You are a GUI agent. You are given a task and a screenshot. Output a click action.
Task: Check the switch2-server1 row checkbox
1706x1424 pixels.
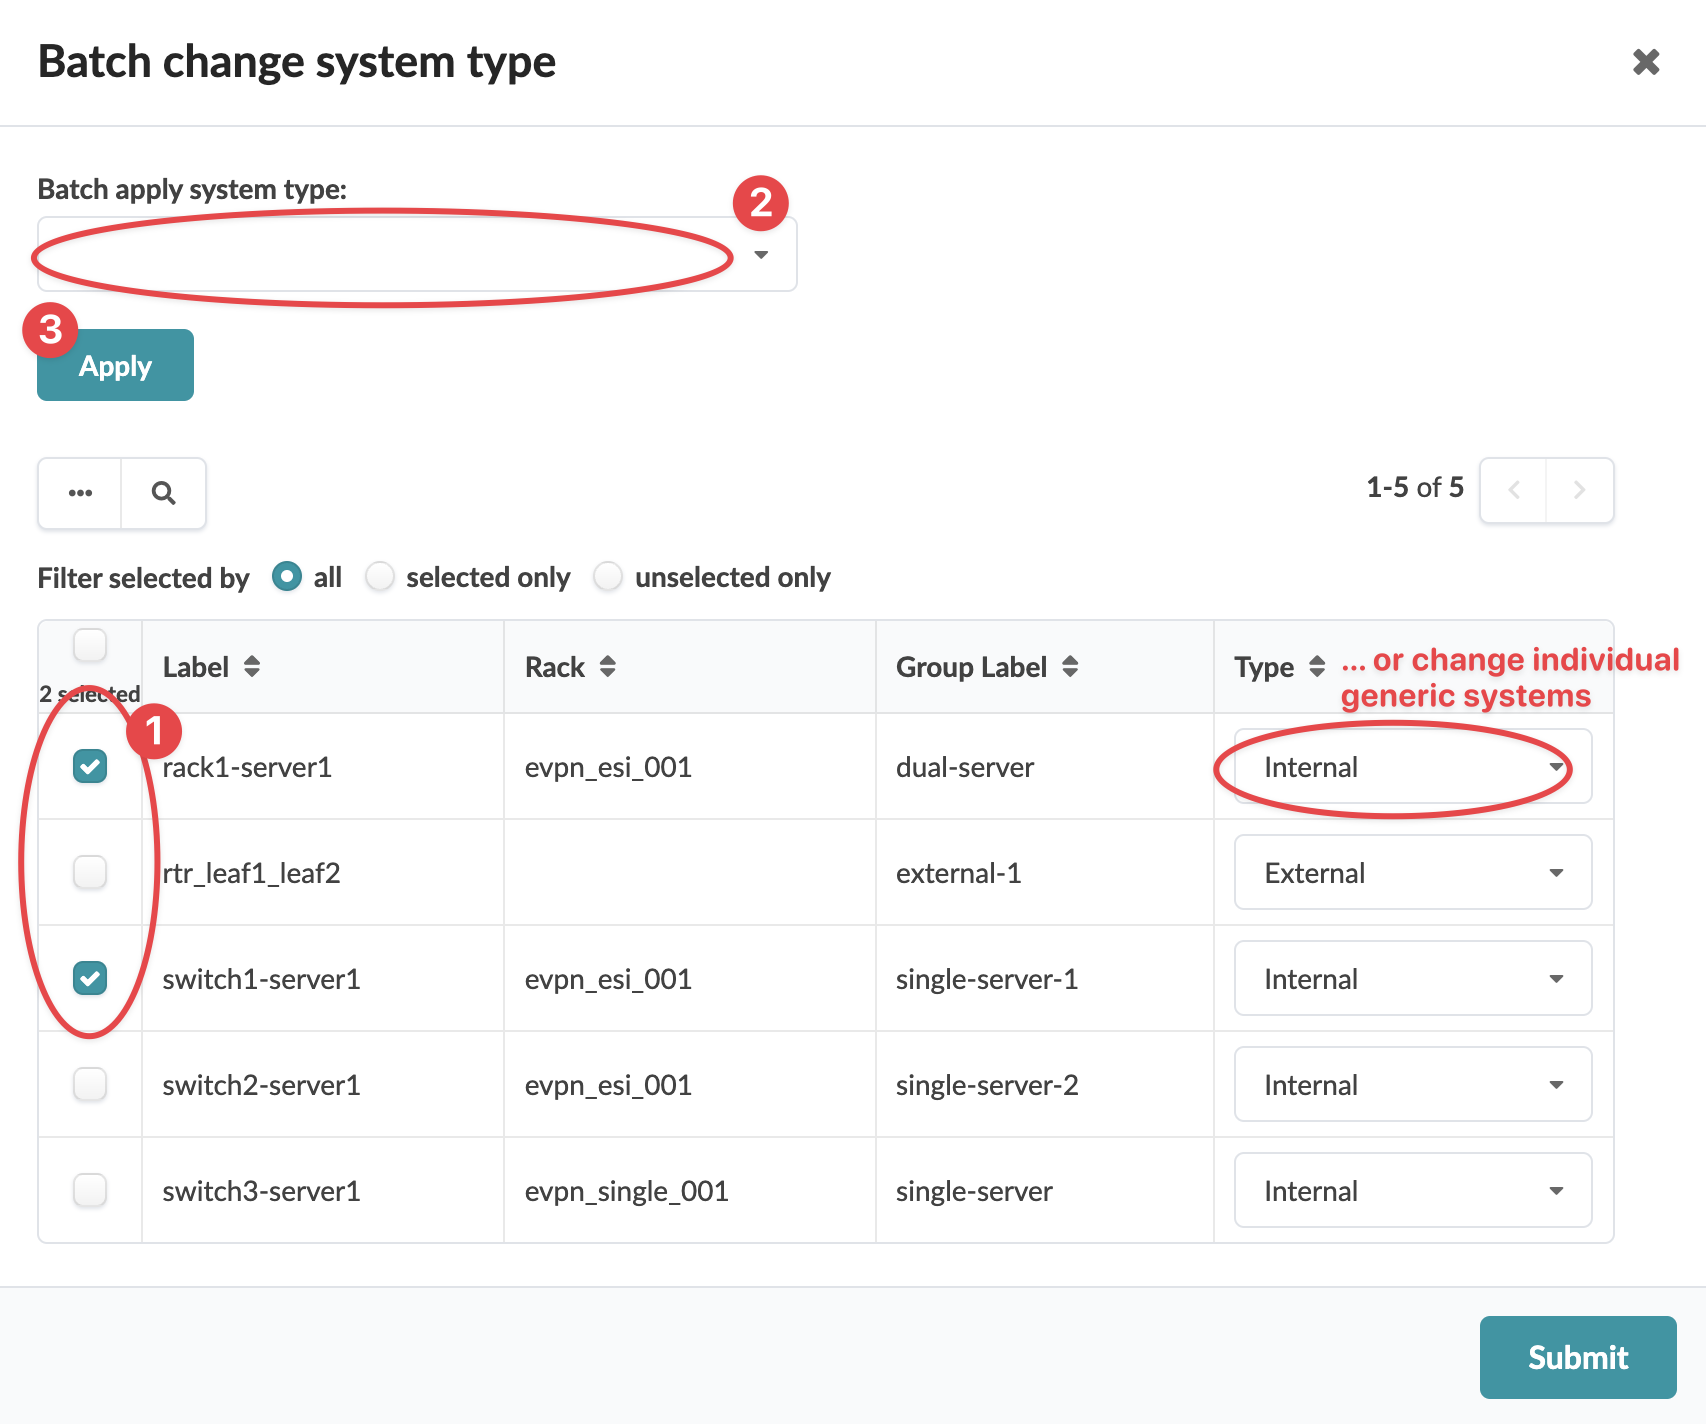90,1085
